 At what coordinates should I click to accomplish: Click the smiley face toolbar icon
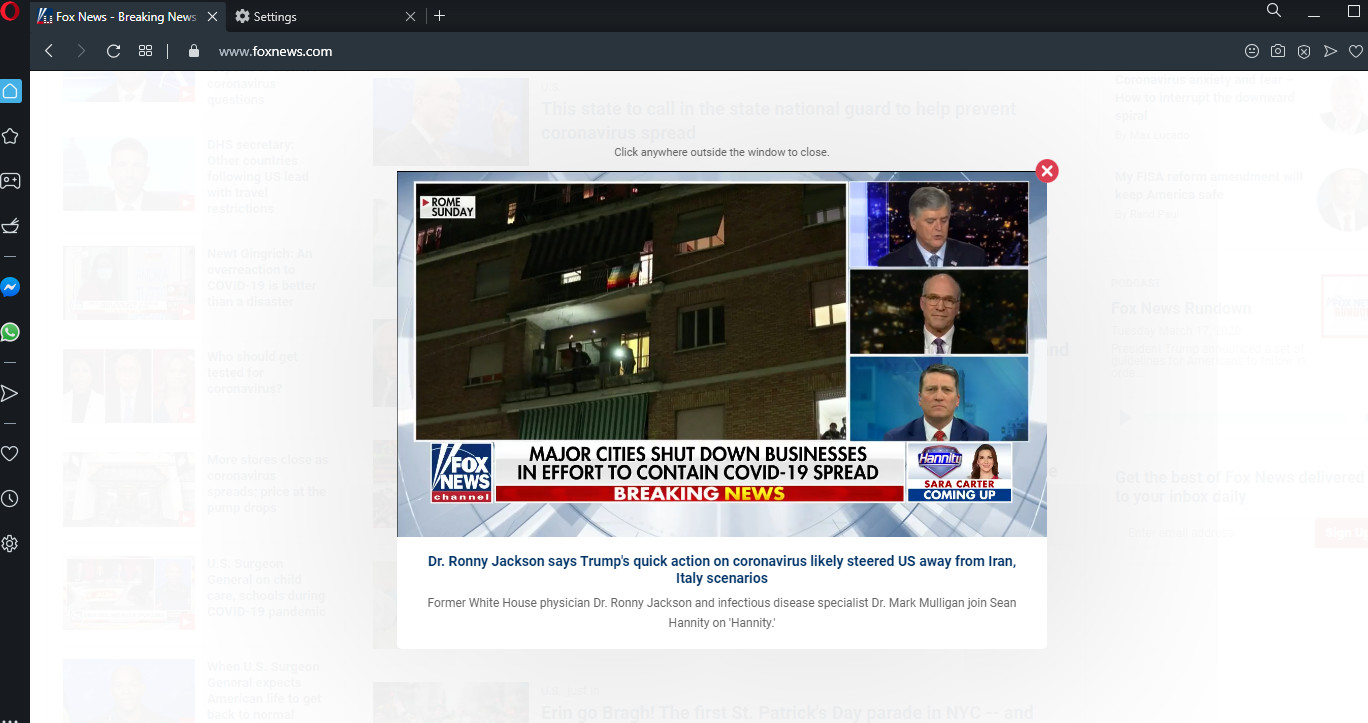[x=1252, y=51]
